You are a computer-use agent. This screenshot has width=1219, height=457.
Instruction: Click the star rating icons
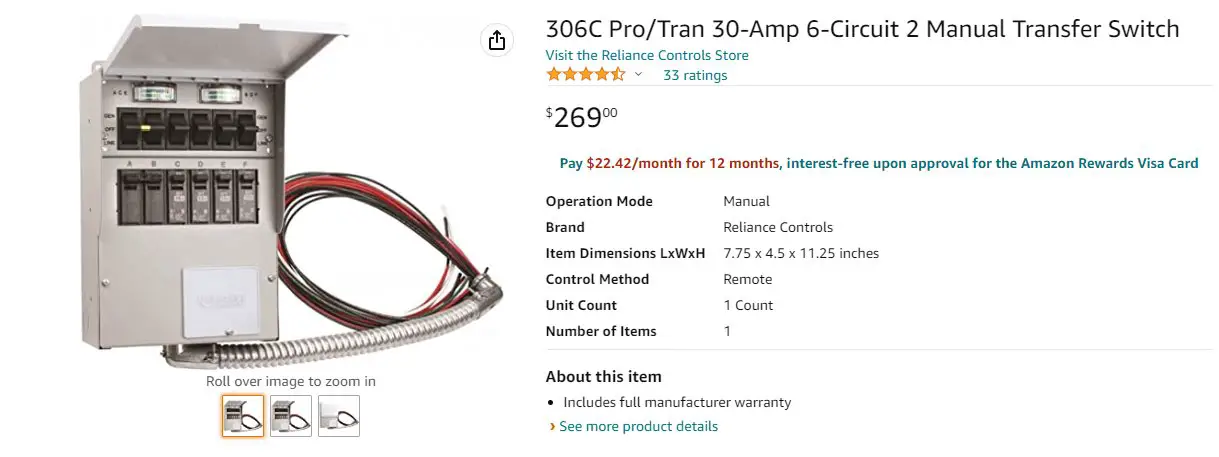pyautogui.click(x=585, y=75)
